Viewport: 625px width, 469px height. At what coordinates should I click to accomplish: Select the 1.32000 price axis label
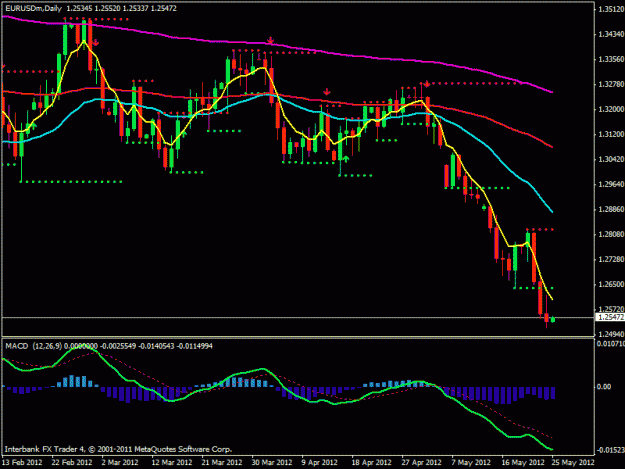pyautogui.click(x=611, y=109)
